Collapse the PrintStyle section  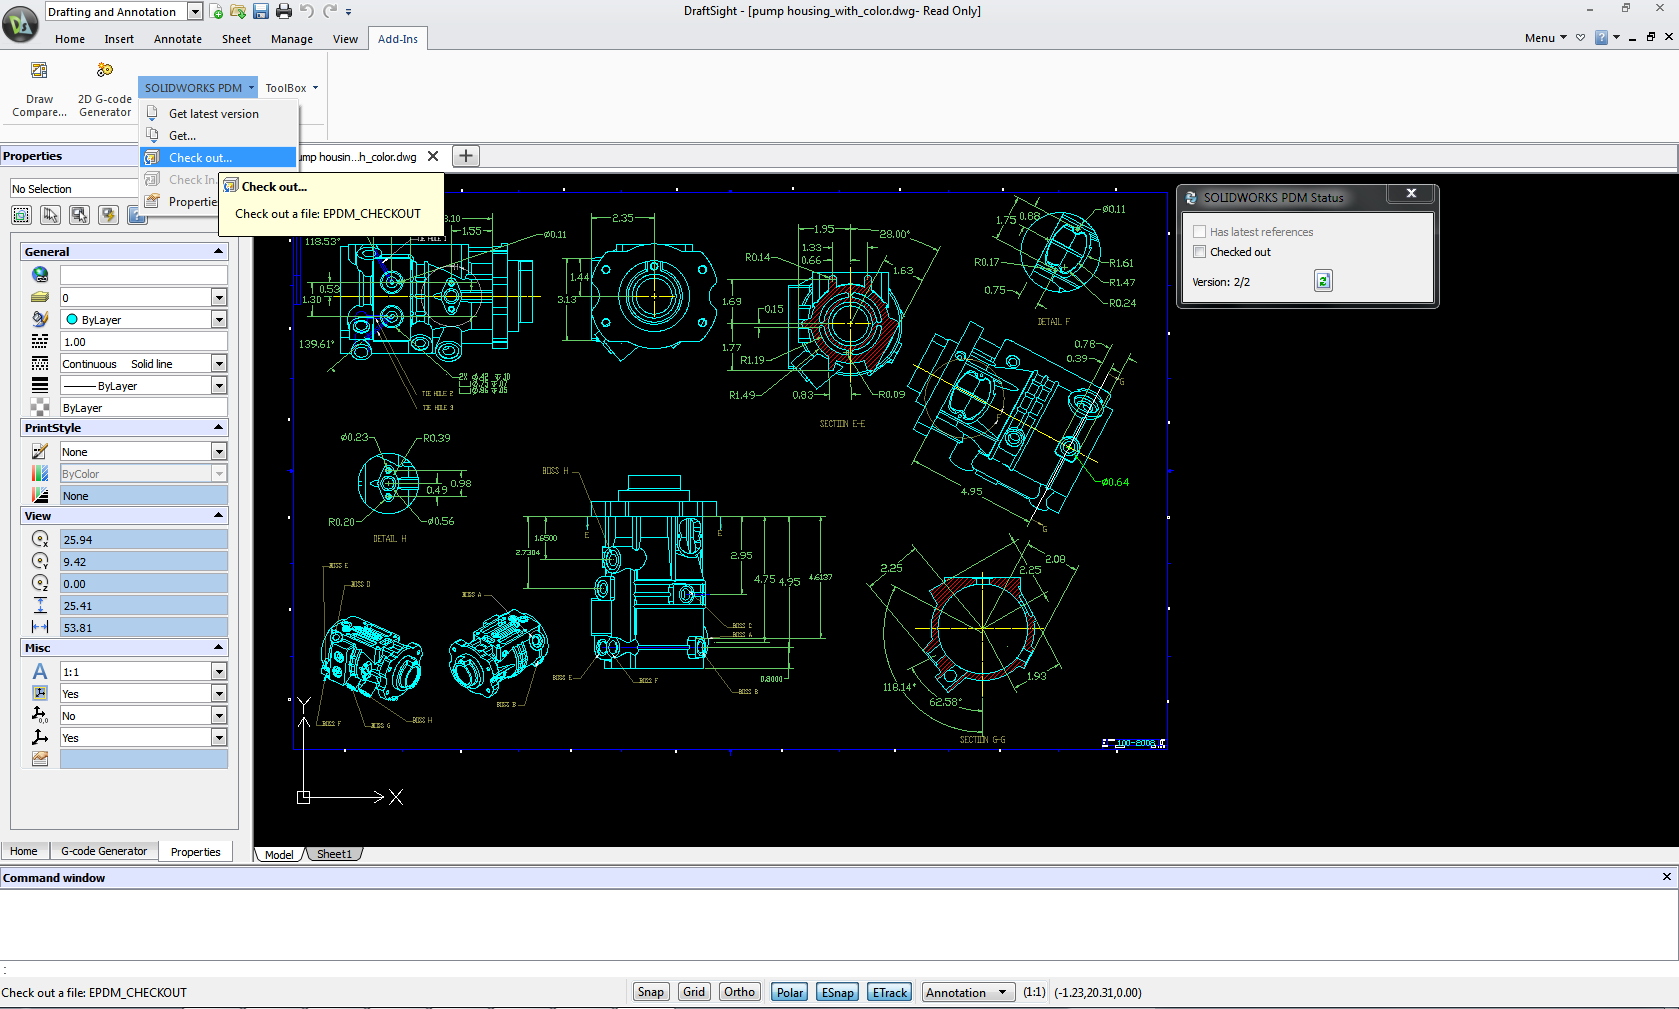(218, 427)
